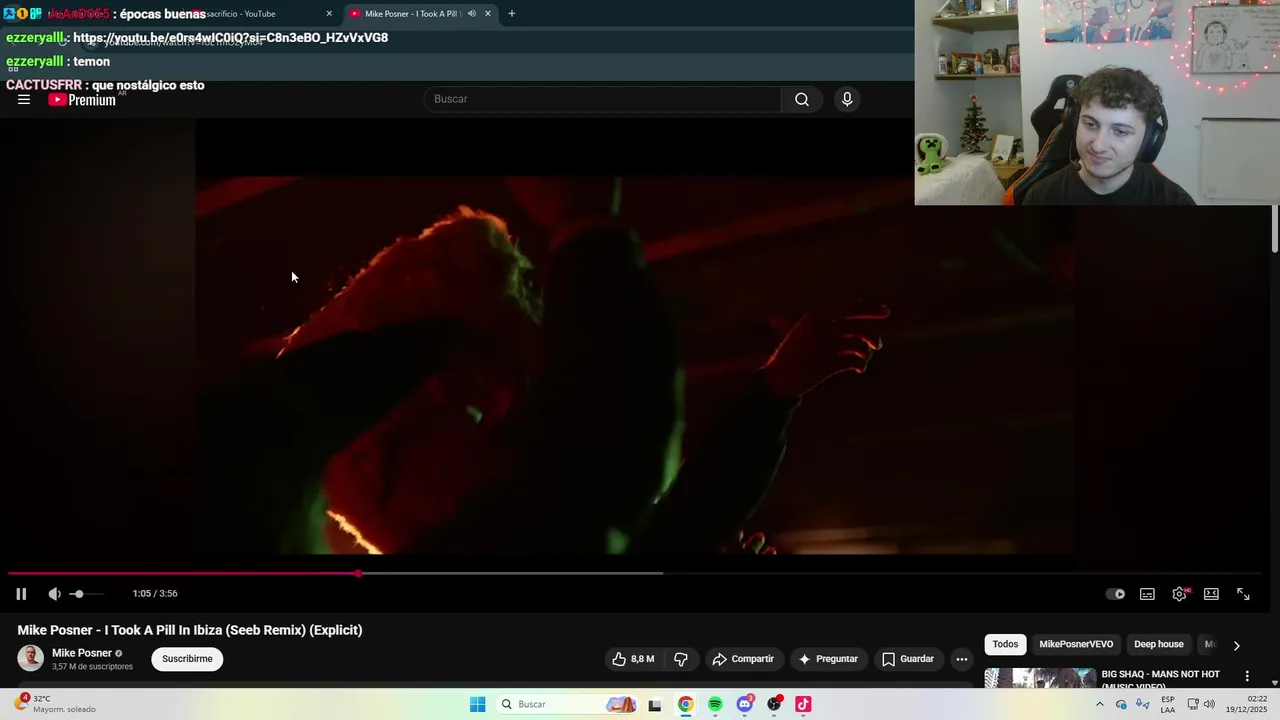Click the Preguntar button

828,659
